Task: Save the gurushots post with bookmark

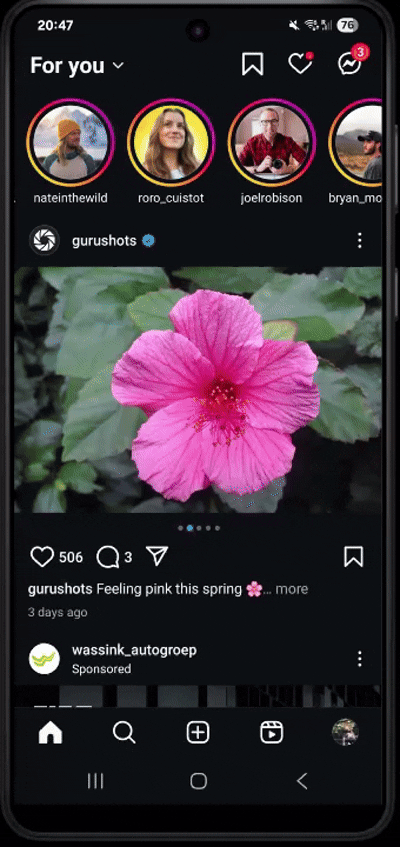Action: pos(354,557)
